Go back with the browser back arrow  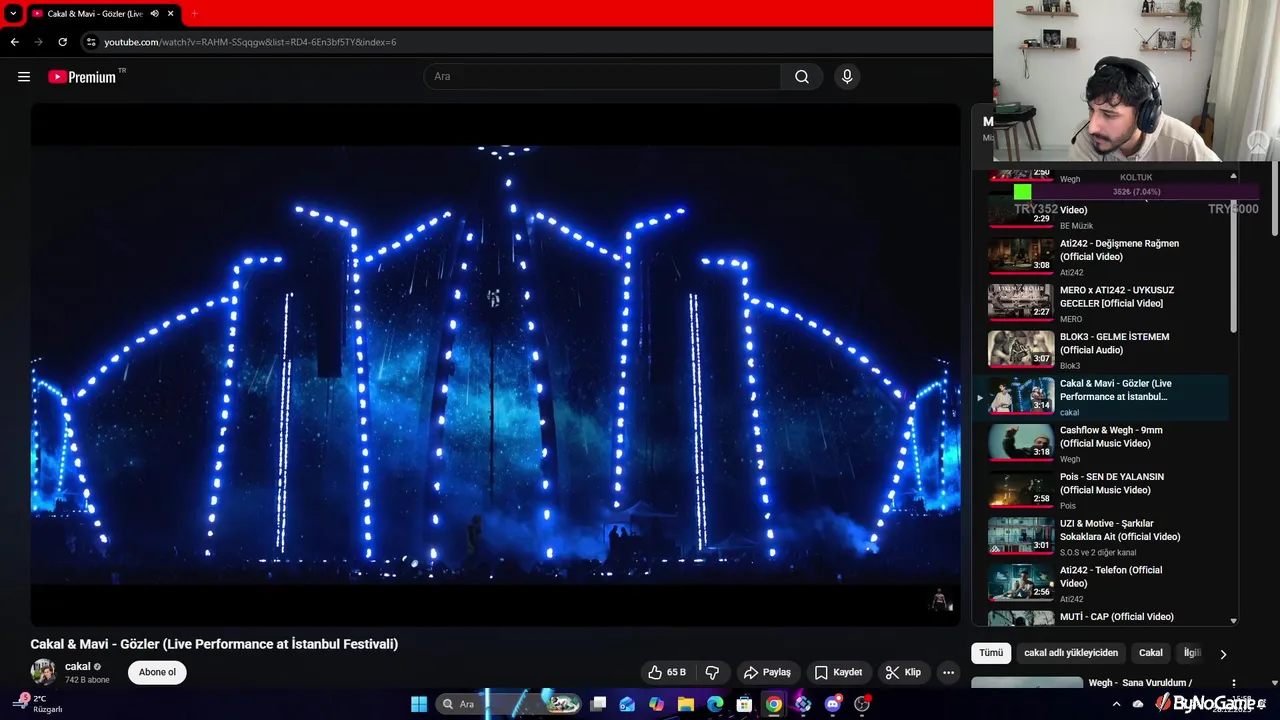[x=14, y=42]
